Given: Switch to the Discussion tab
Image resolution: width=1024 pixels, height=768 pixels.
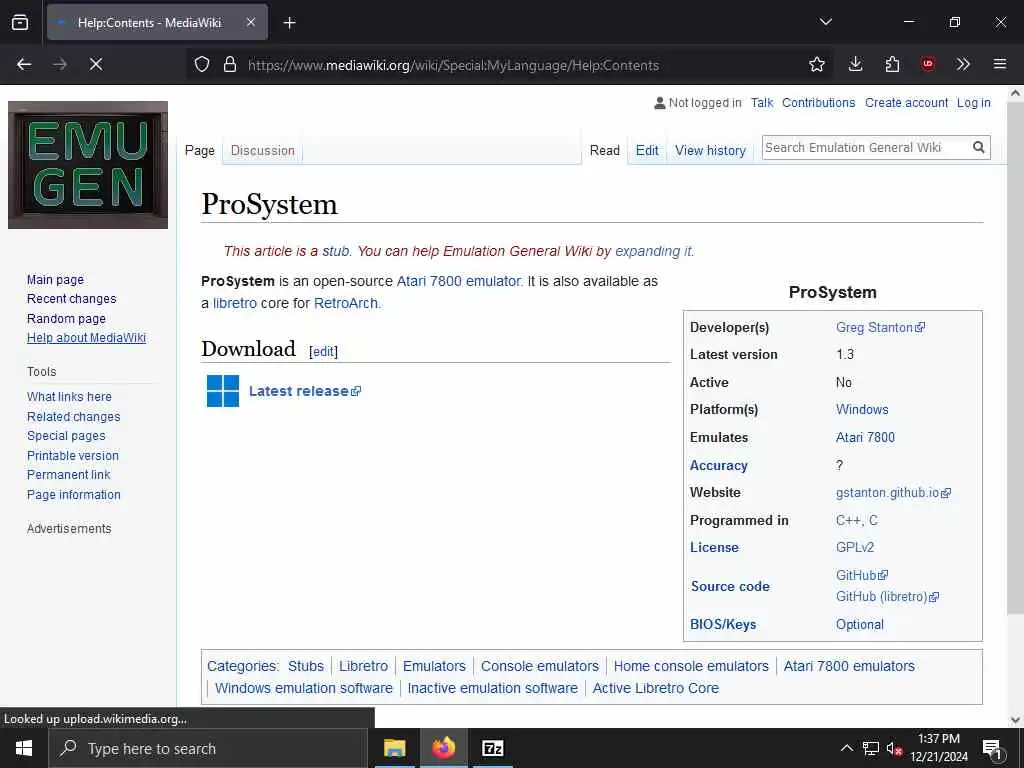Looking at the screenshot, I should 263,151.
